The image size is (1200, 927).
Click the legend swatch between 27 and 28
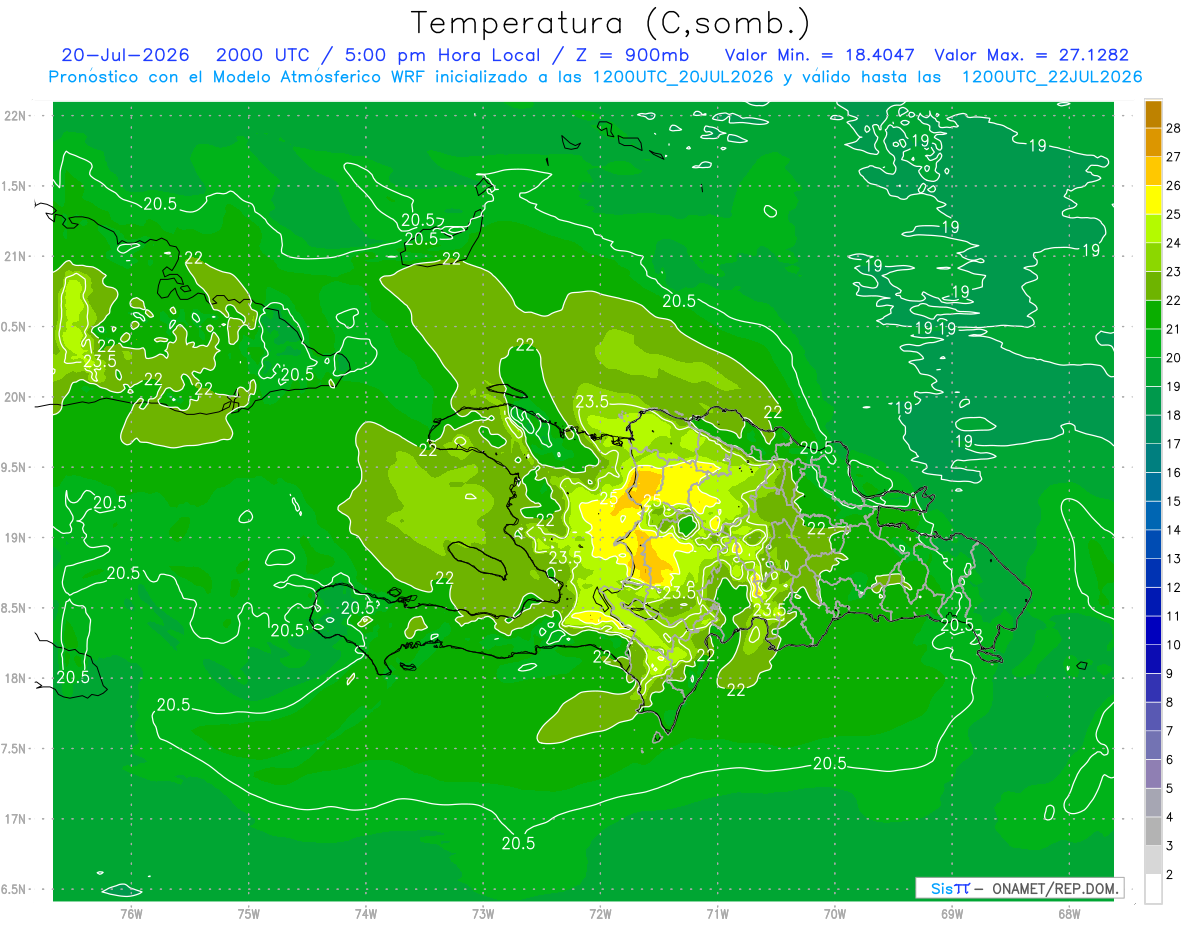click(x=1153, y=142)
